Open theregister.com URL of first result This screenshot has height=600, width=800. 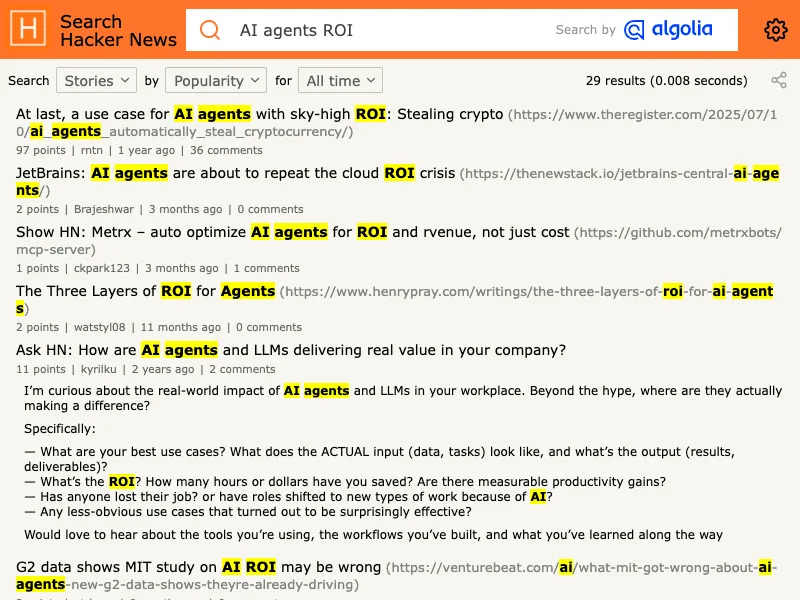tap(396, 122)
